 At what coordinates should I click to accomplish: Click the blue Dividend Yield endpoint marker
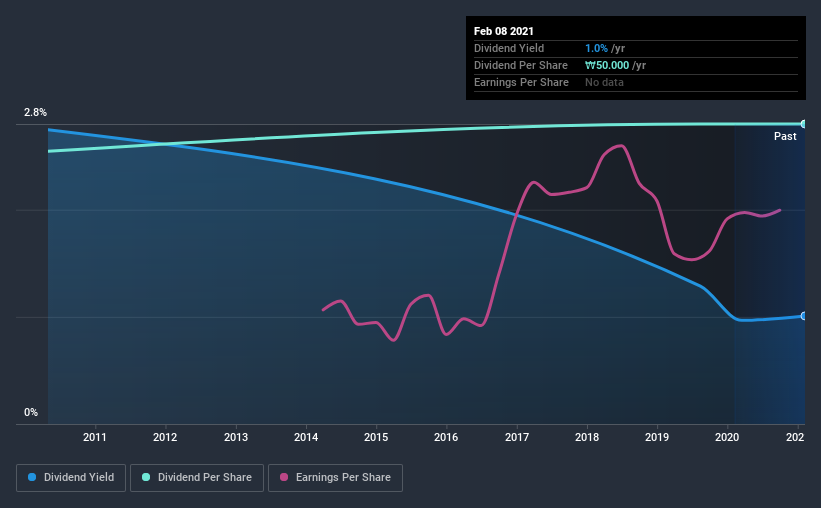pyautogui.click(x=804, y=316)
